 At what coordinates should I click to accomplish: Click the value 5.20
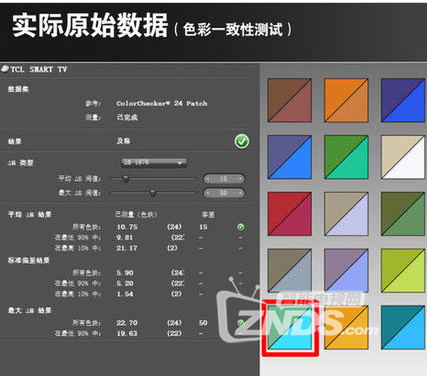125,283
